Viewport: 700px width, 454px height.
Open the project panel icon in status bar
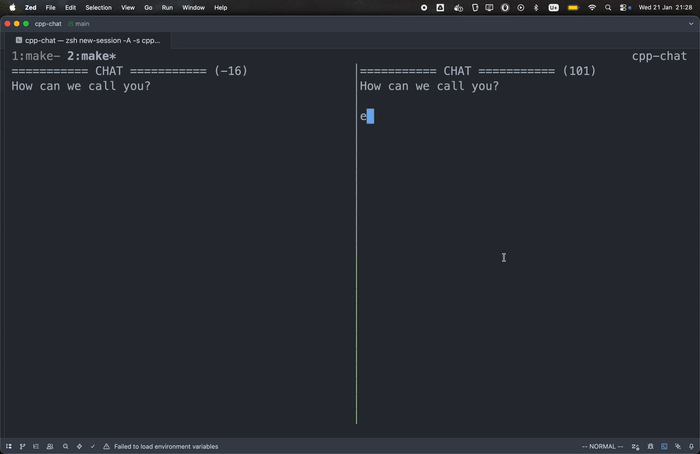[x=9, y=446]
